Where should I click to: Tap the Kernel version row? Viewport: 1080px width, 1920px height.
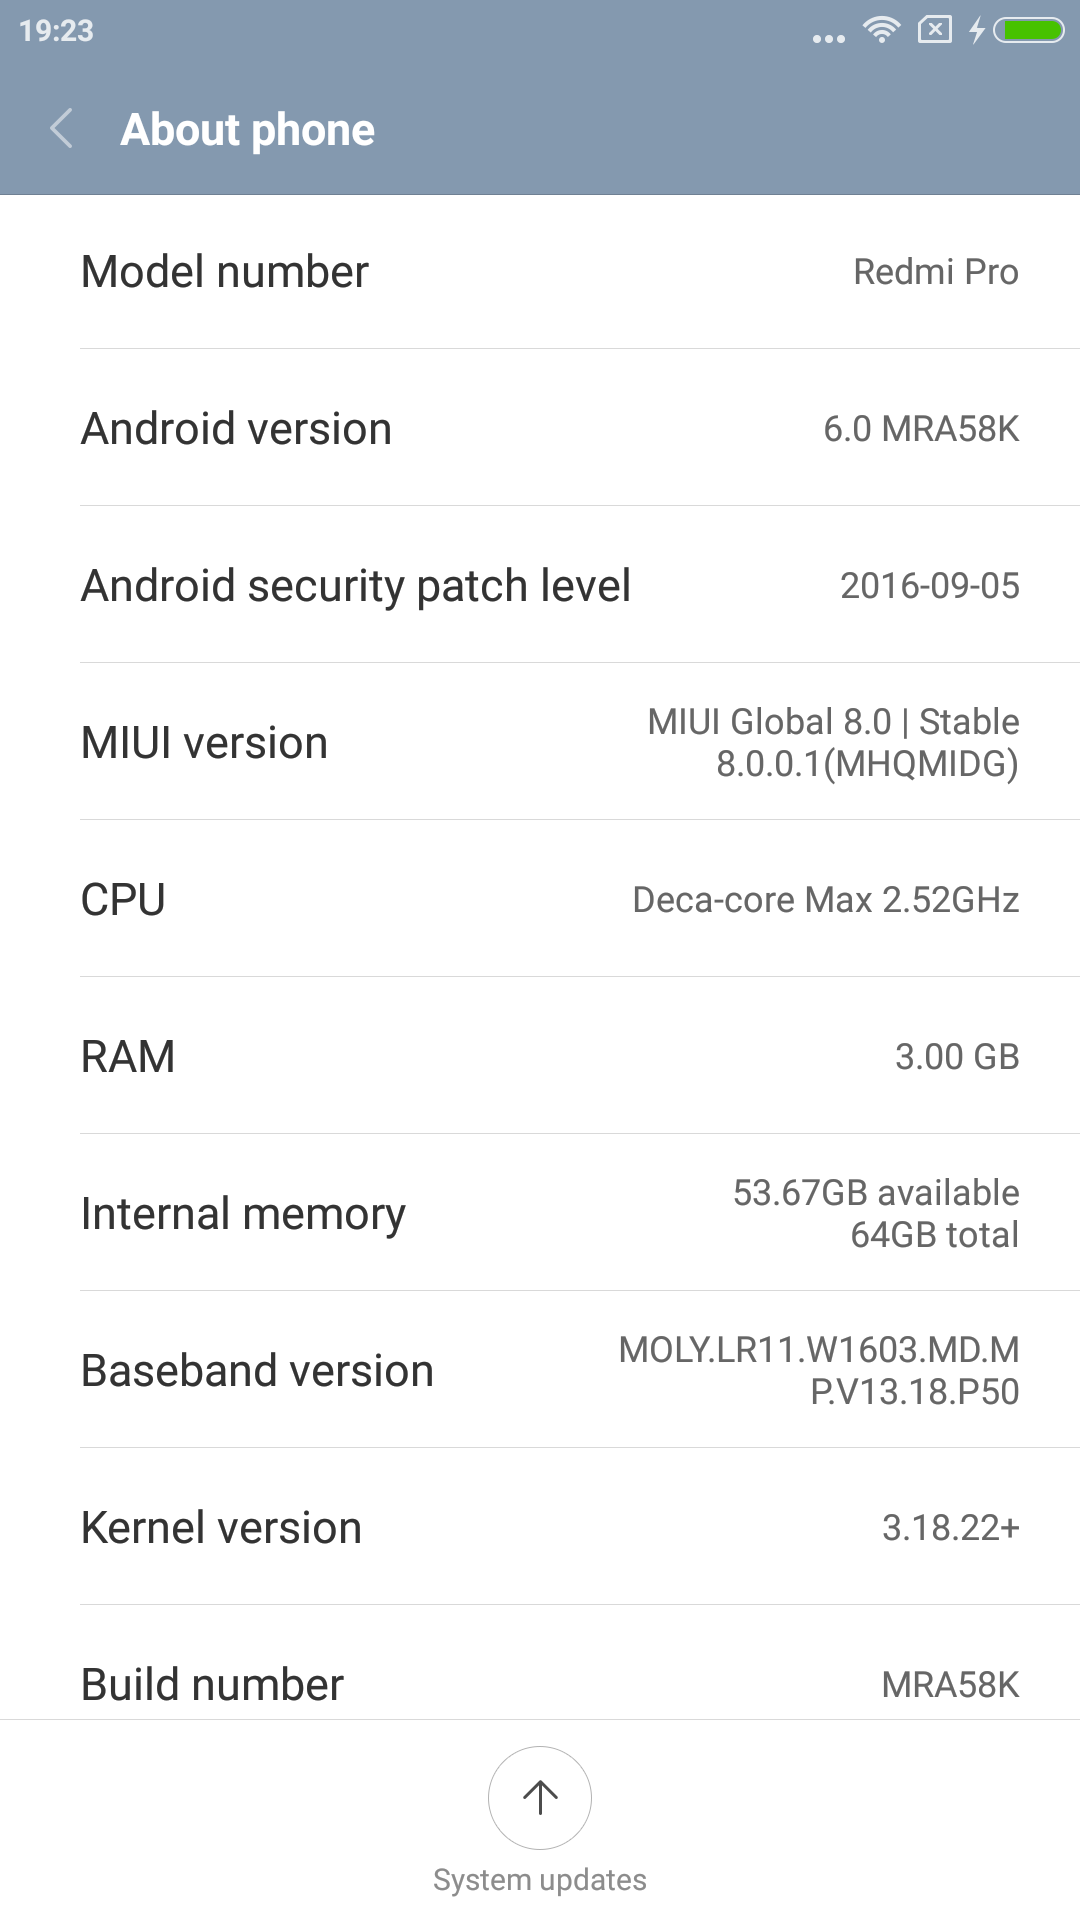540,1528
